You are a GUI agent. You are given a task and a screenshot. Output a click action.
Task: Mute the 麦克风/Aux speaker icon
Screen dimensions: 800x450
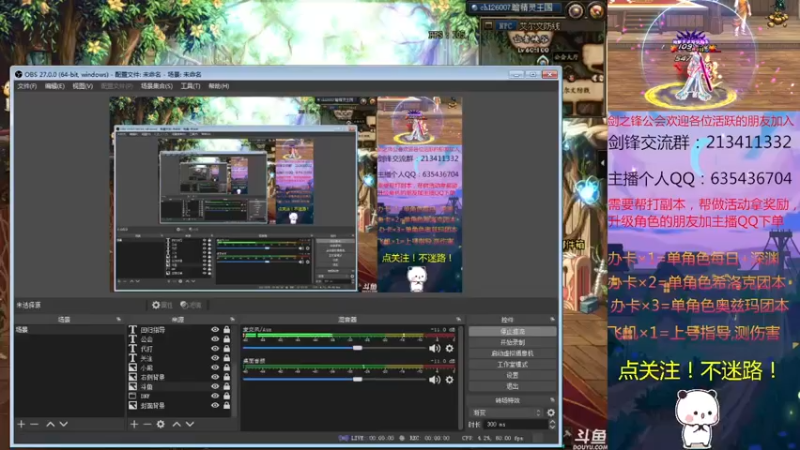435,348
